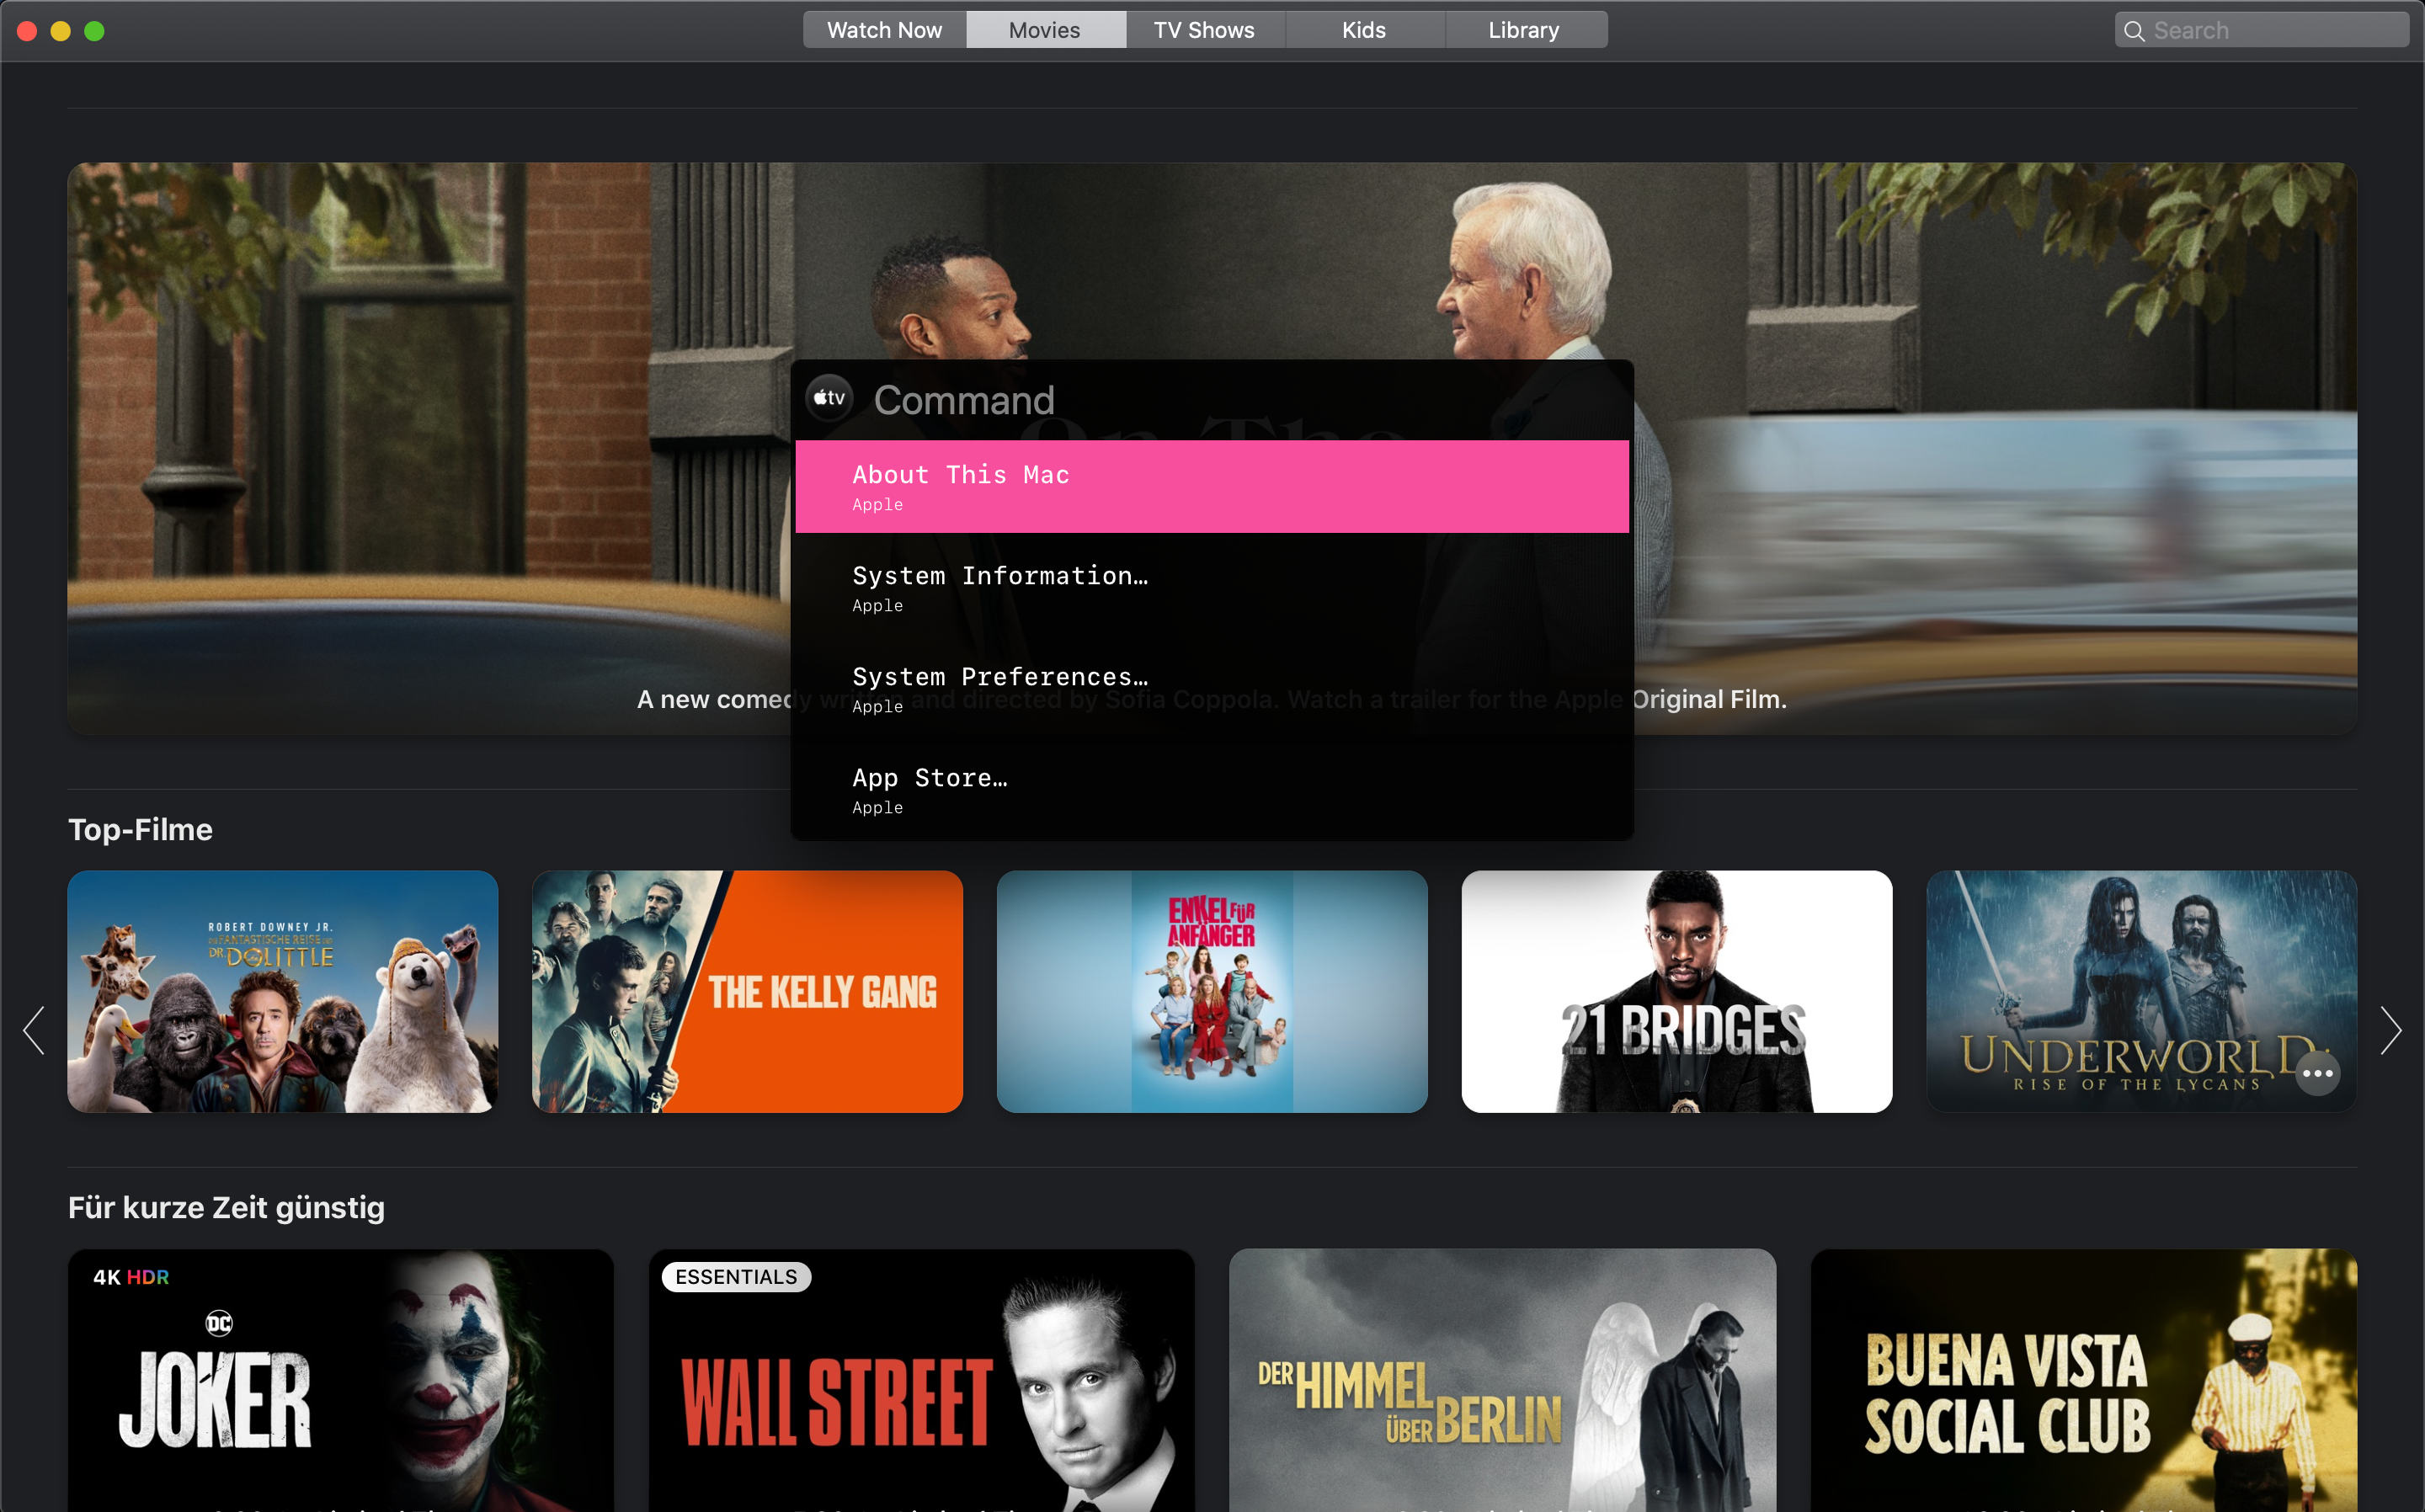Open the Wall Street Essentials thumbnail

(x=921, y=1380)
